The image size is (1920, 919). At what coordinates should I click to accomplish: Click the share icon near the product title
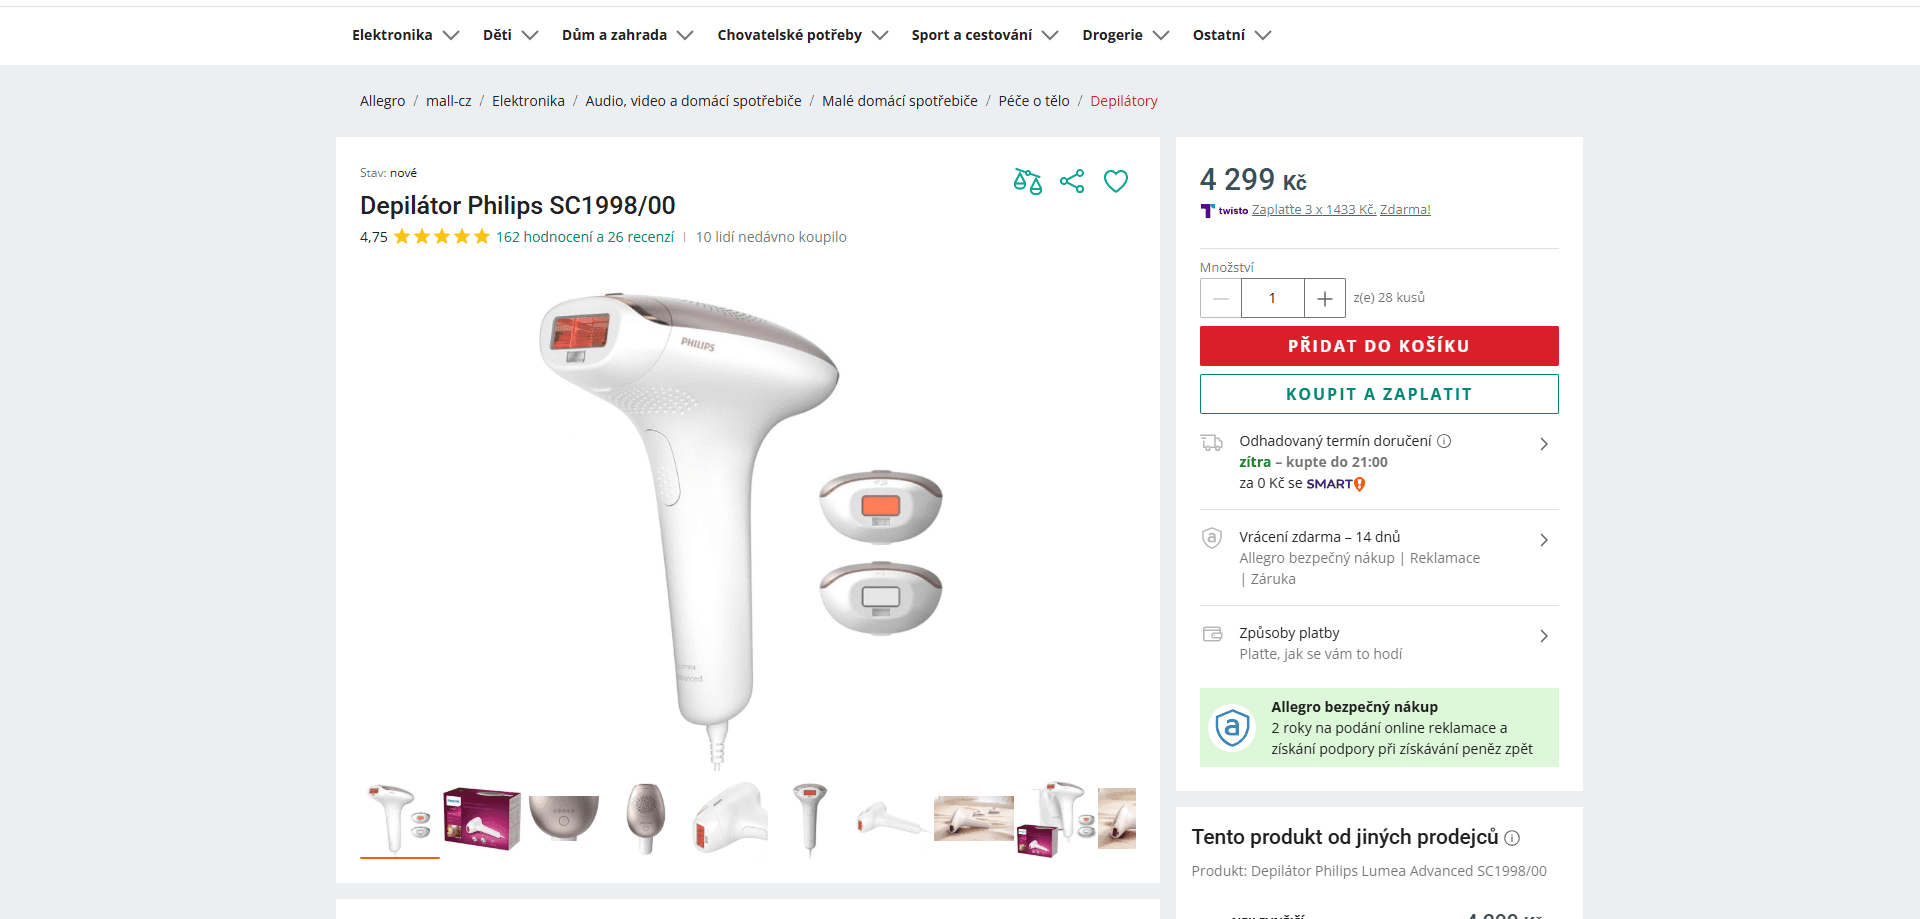click(1071, 181)
